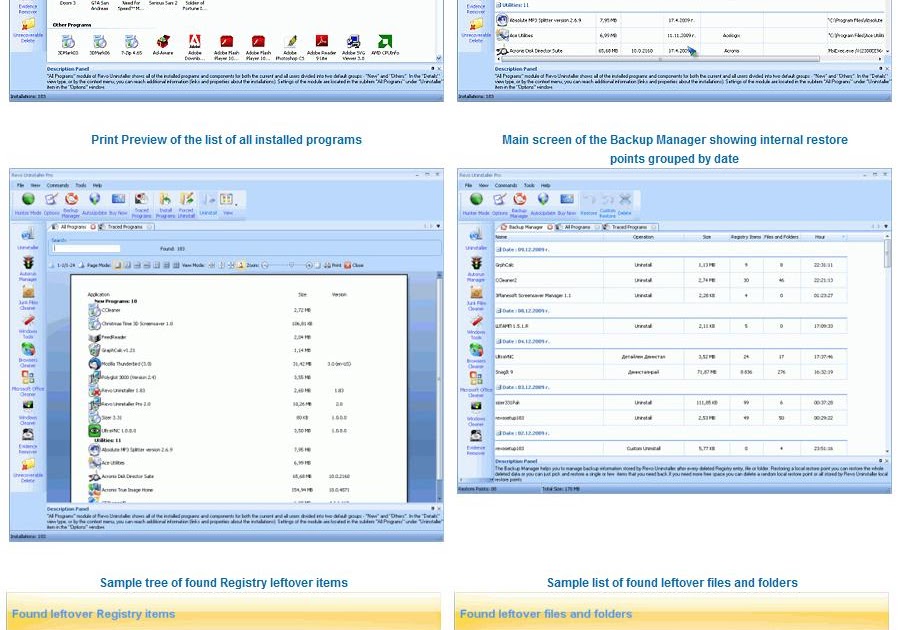Click the Print button in preview toolbar
This screenshot has height=630, width=900.
(x=332, y=265)
